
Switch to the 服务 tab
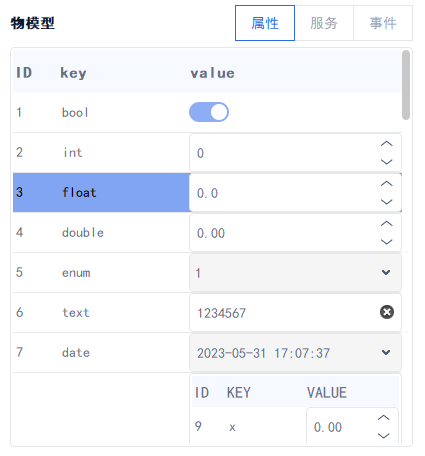coord(324,23)
